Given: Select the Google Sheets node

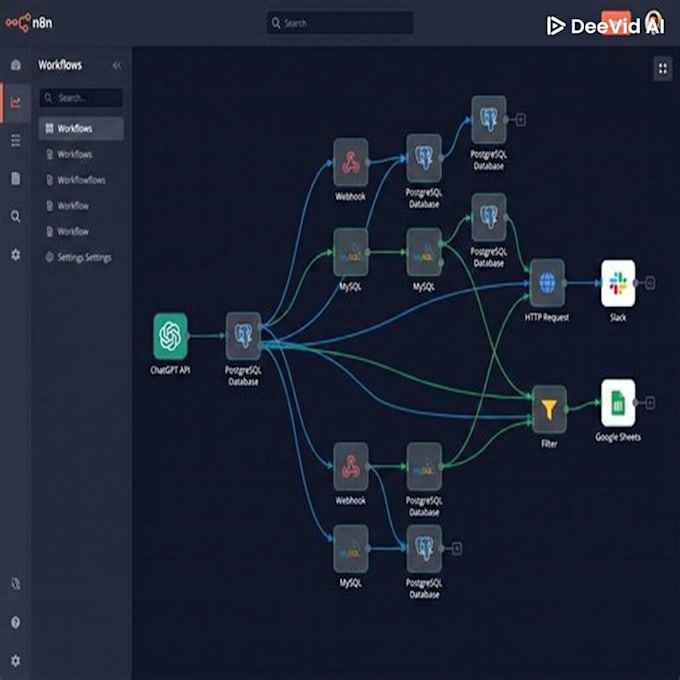Looking at the screenshot, I should 618,403.
